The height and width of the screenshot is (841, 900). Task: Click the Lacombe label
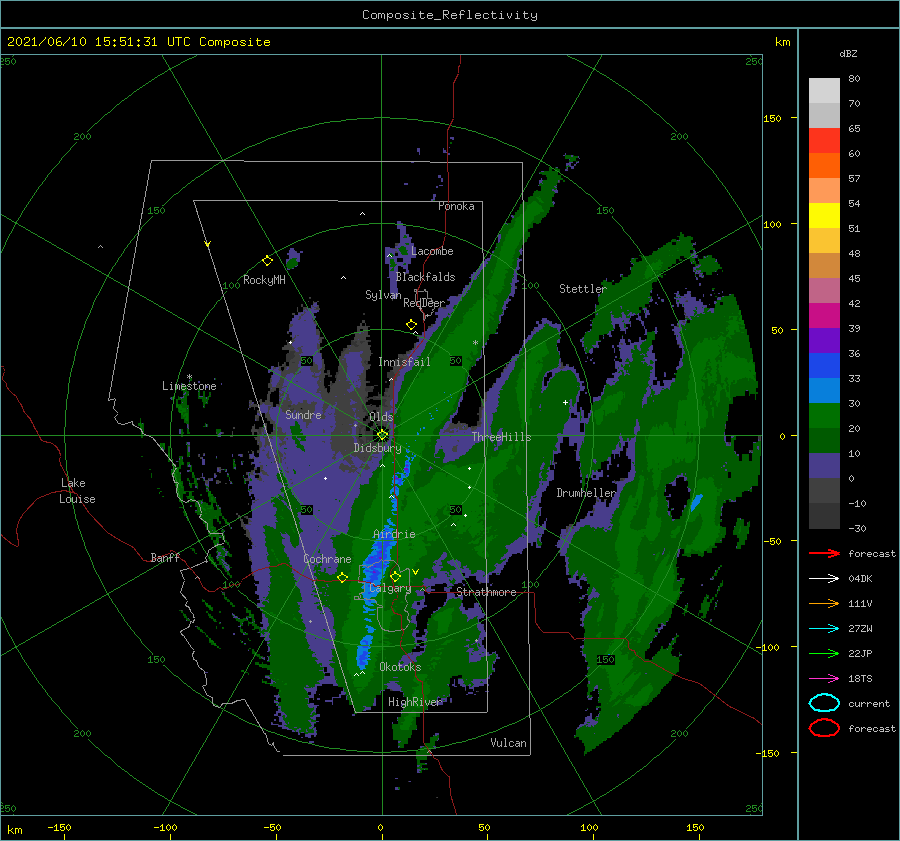click(432, 251)
